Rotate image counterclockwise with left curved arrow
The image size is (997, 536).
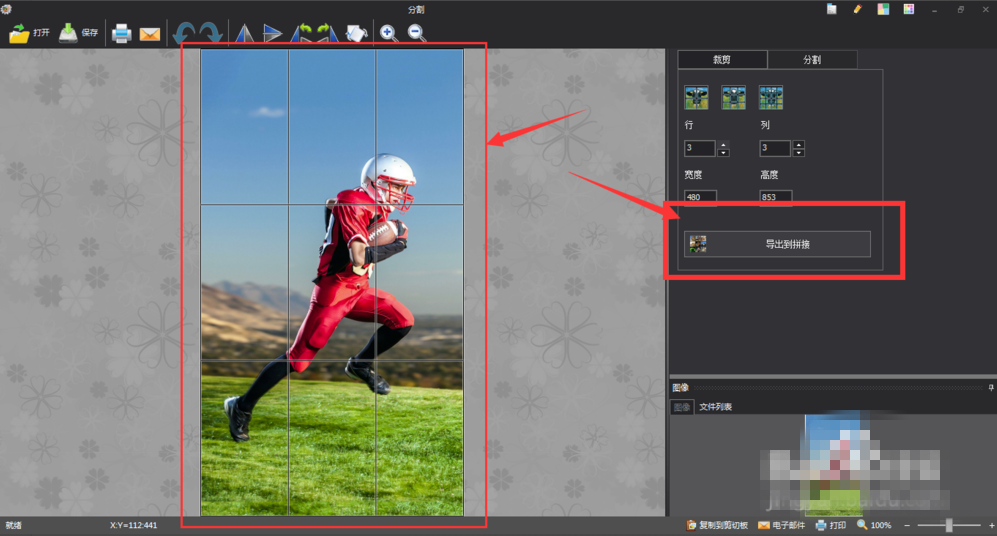184,33
